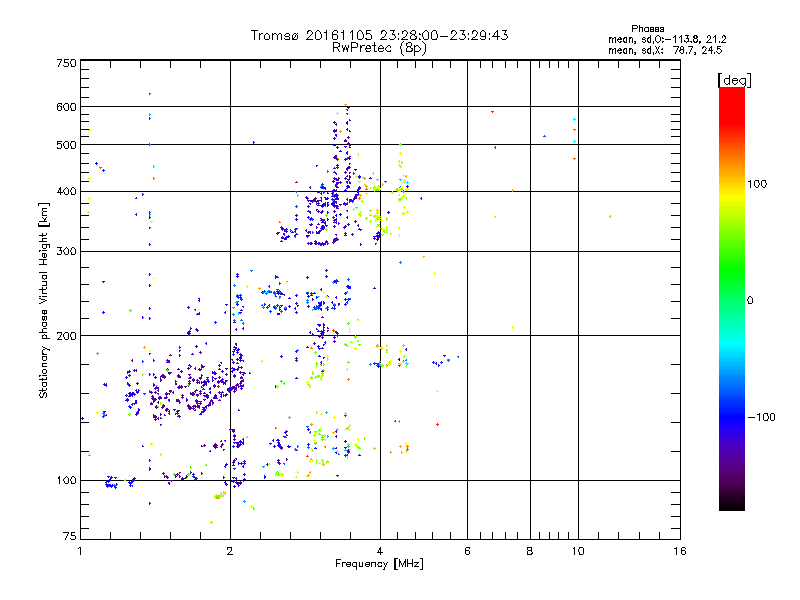The width and height of the screenshot is (800, 600).
Task: Click the colorbar tick label '100'
Action: 757,184
